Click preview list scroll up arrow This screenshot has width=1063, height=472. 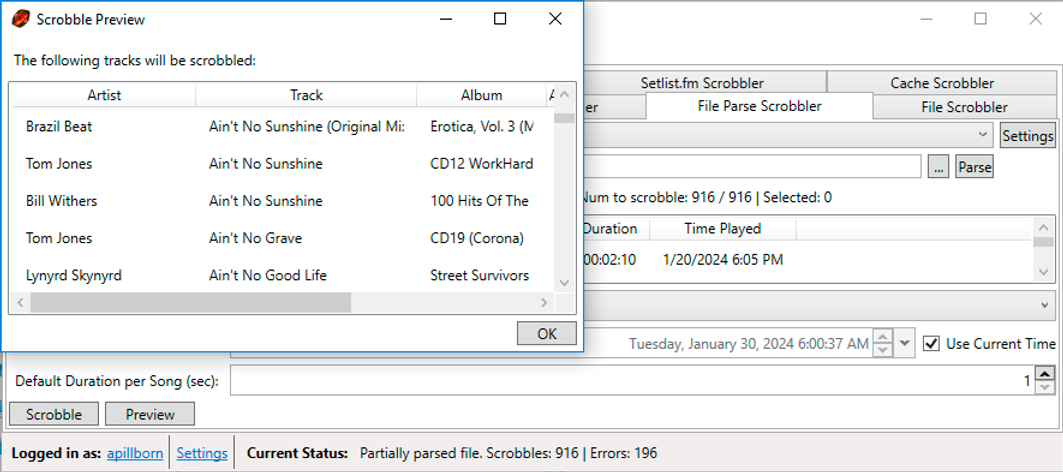point(565,96)
